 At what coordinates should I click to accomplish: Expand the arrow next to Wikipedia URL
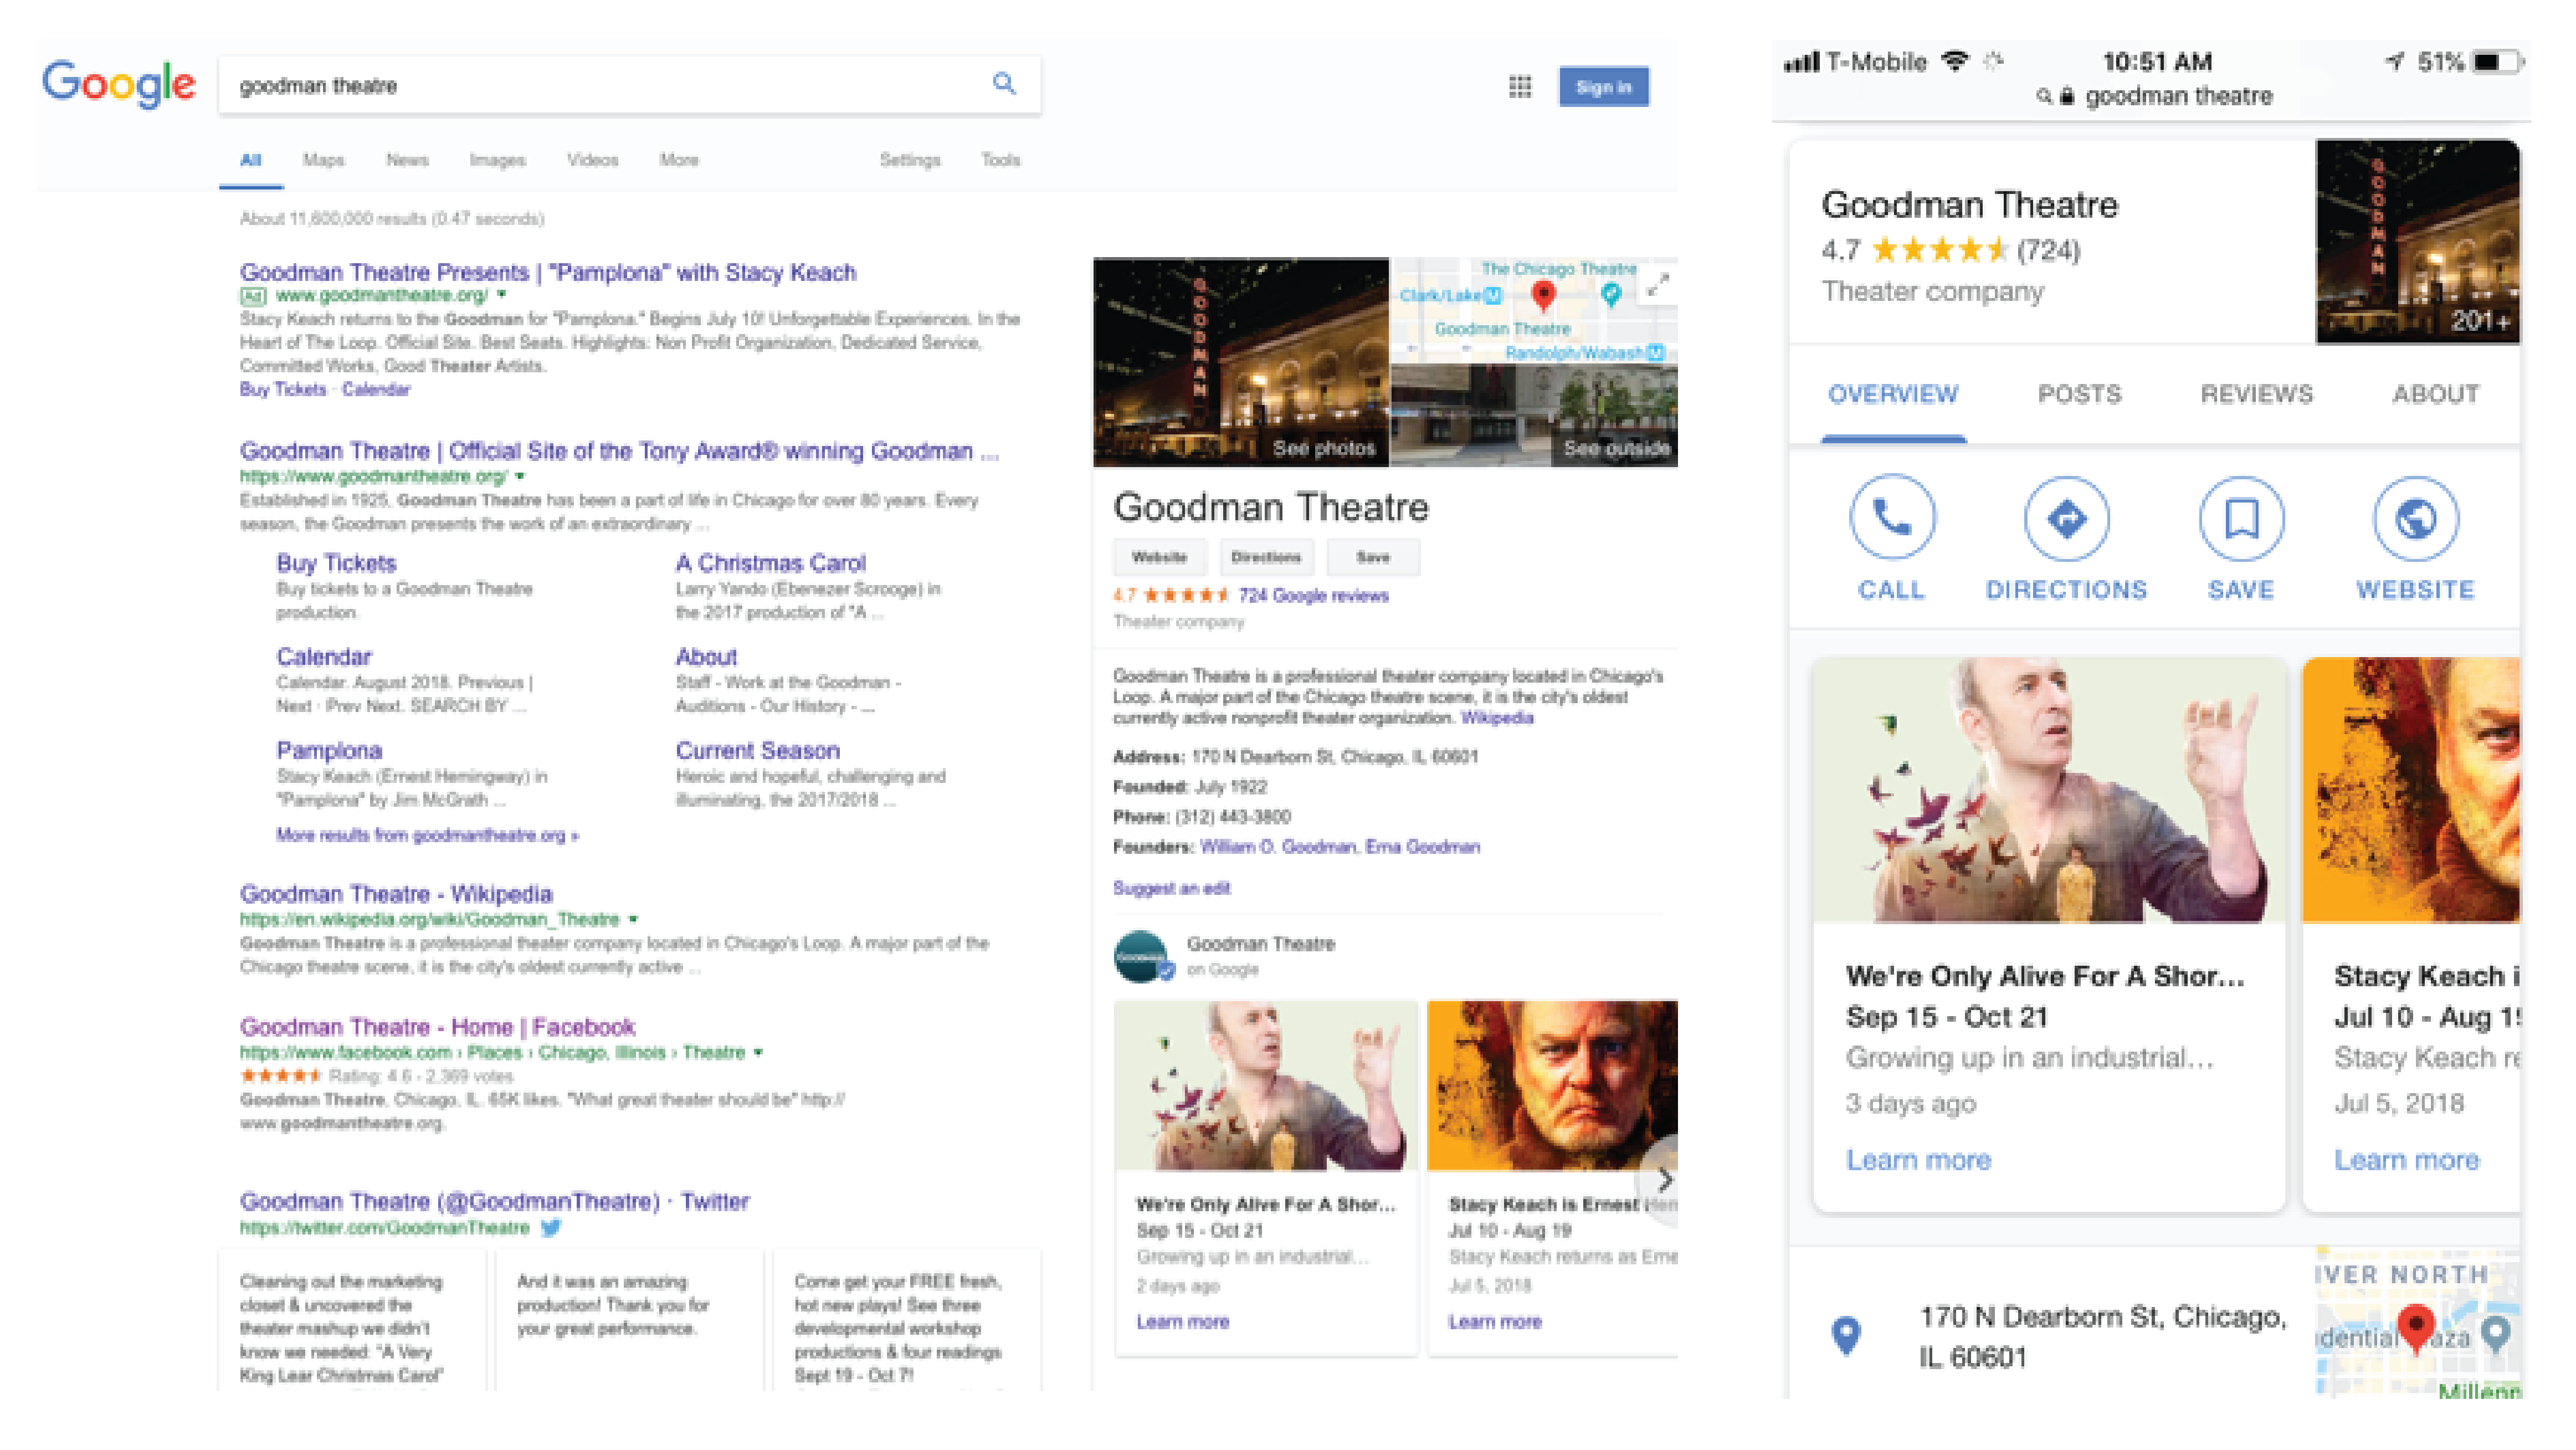click(633, 919)
